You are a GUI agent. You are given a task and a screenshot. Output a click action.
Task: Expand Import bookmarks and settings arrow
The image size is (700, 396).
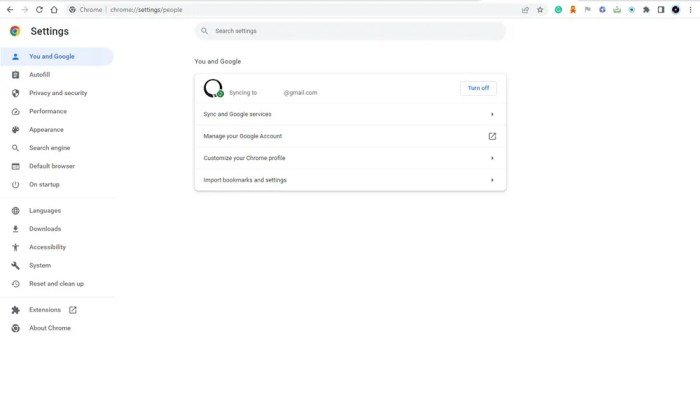[x=492, y=180]
